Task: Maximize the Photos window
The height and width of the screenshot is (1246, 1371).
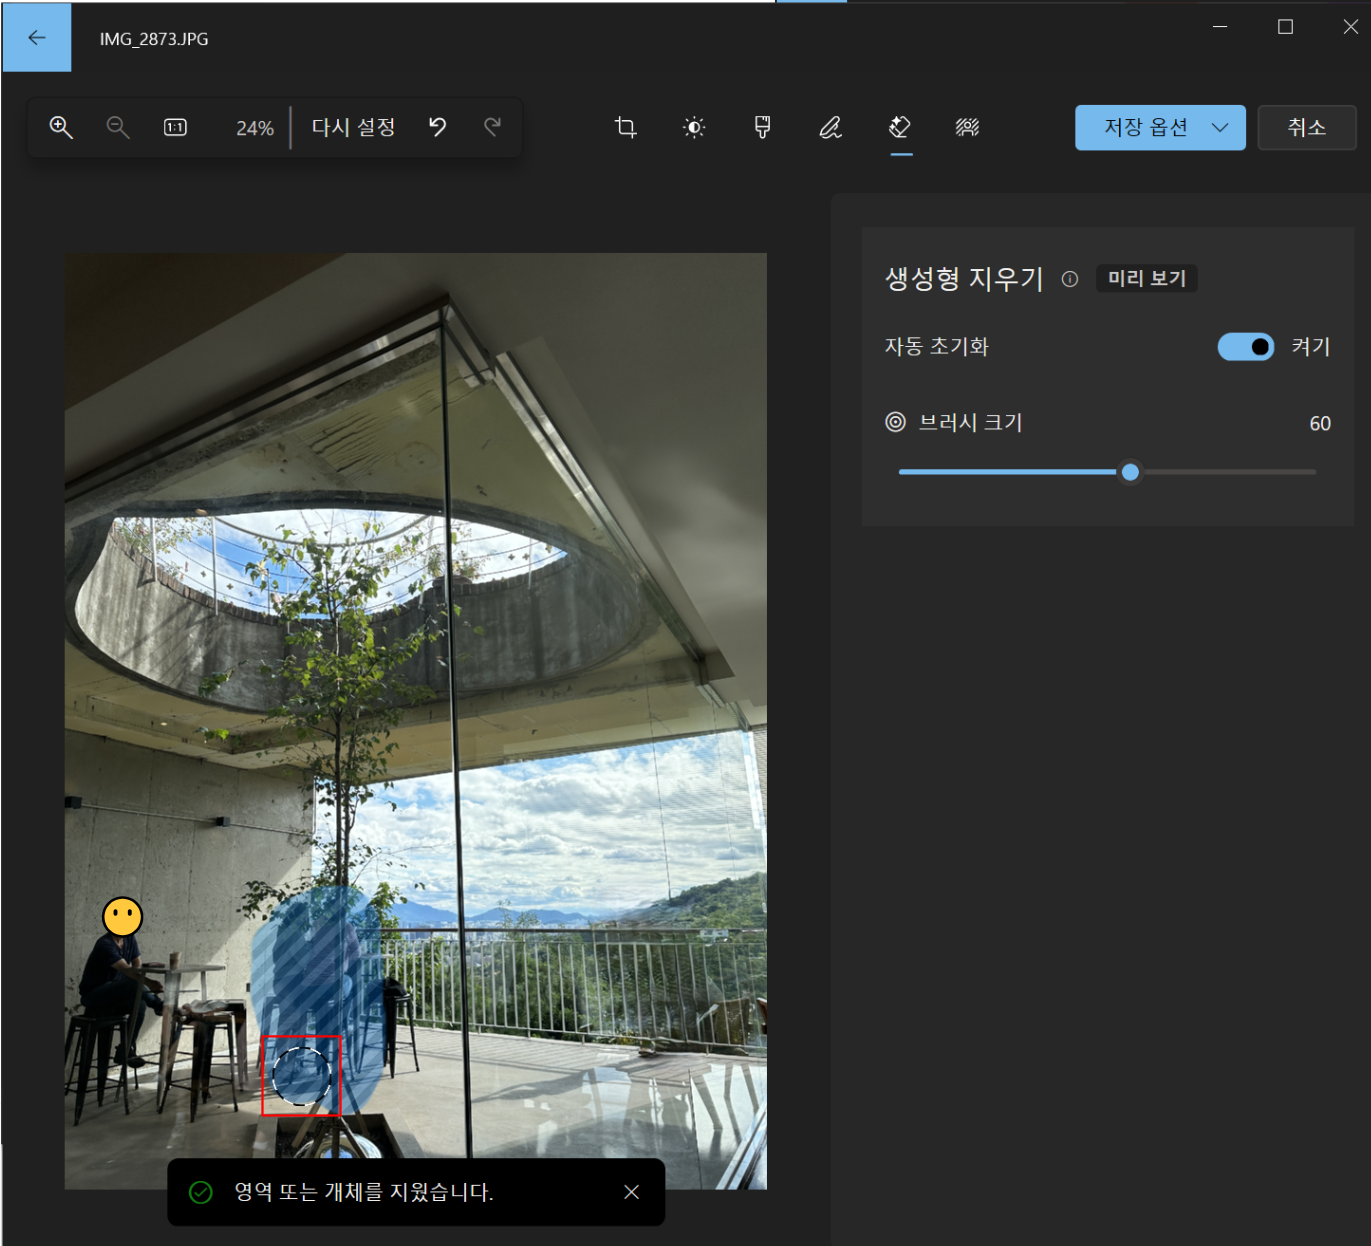Action: point(1285,27)
